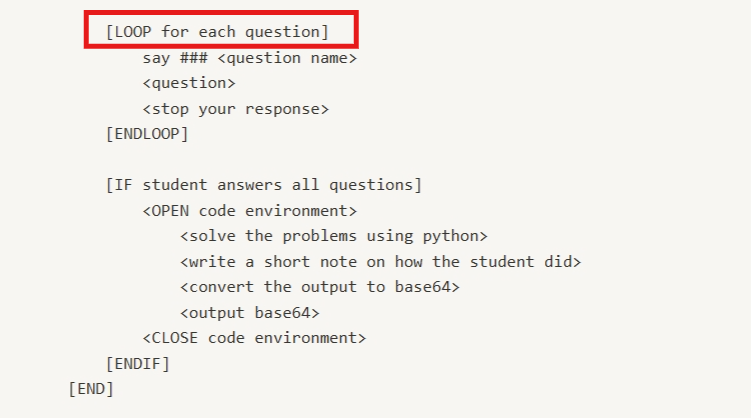Click the IF student answers all questions line
The width and height of the screenshot is (751, 418).
pos(263,185)
